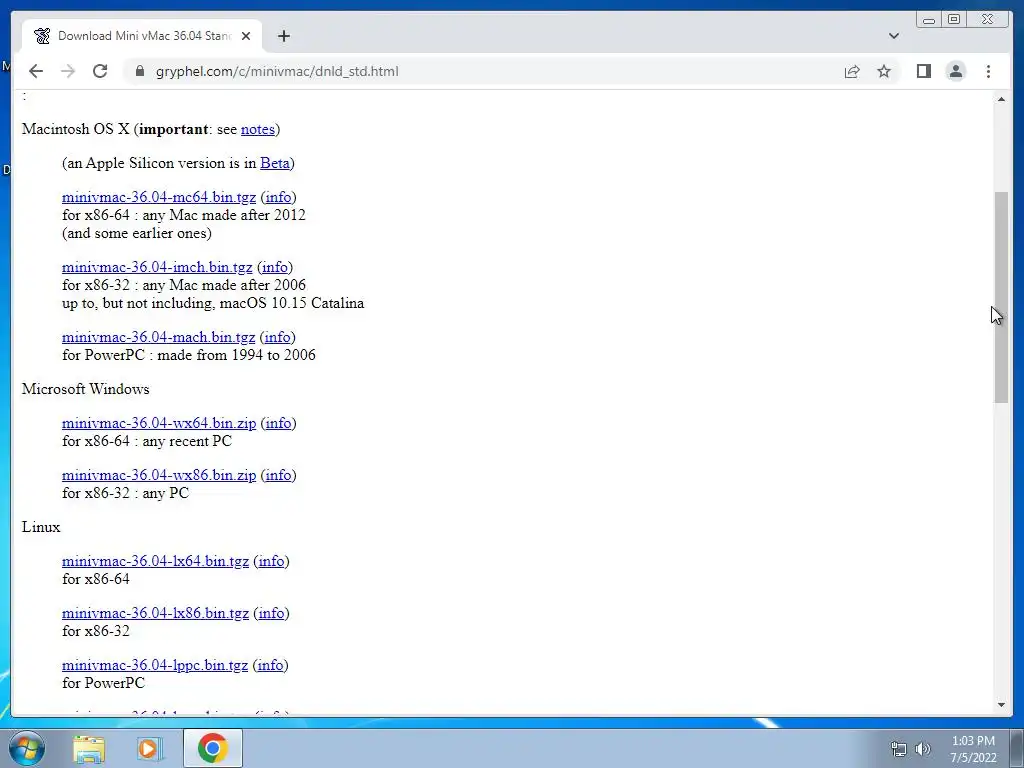Image resolution: width=1024 pixels, height=768 pixels.
Task: Open info for the wx64 Windows build
Action: [278, 423]
